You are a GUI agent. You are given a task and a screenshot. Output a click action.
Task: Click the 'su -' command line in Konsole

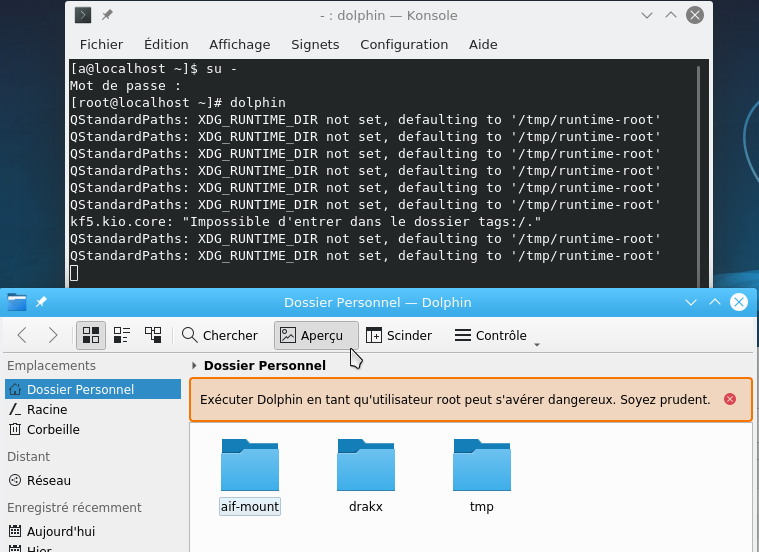click(153, 69)
